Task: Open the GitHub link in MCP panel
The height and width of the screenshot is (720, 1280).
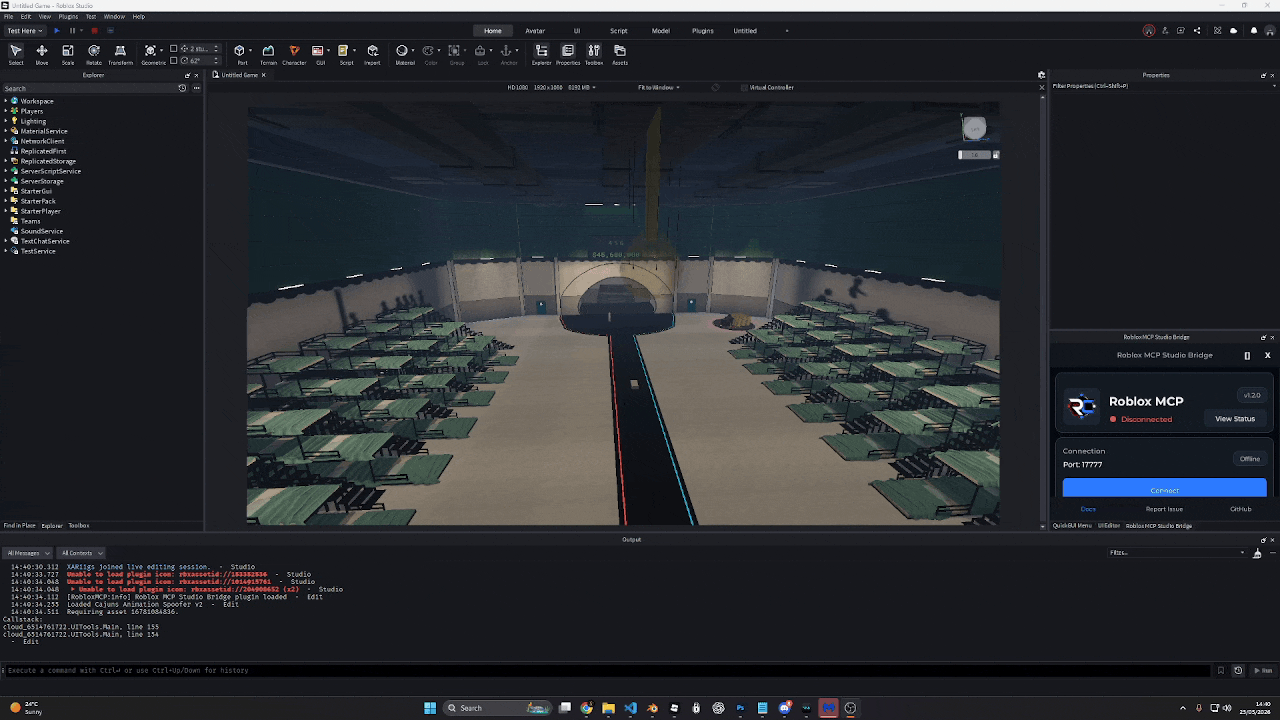Action: (1240, 509)
